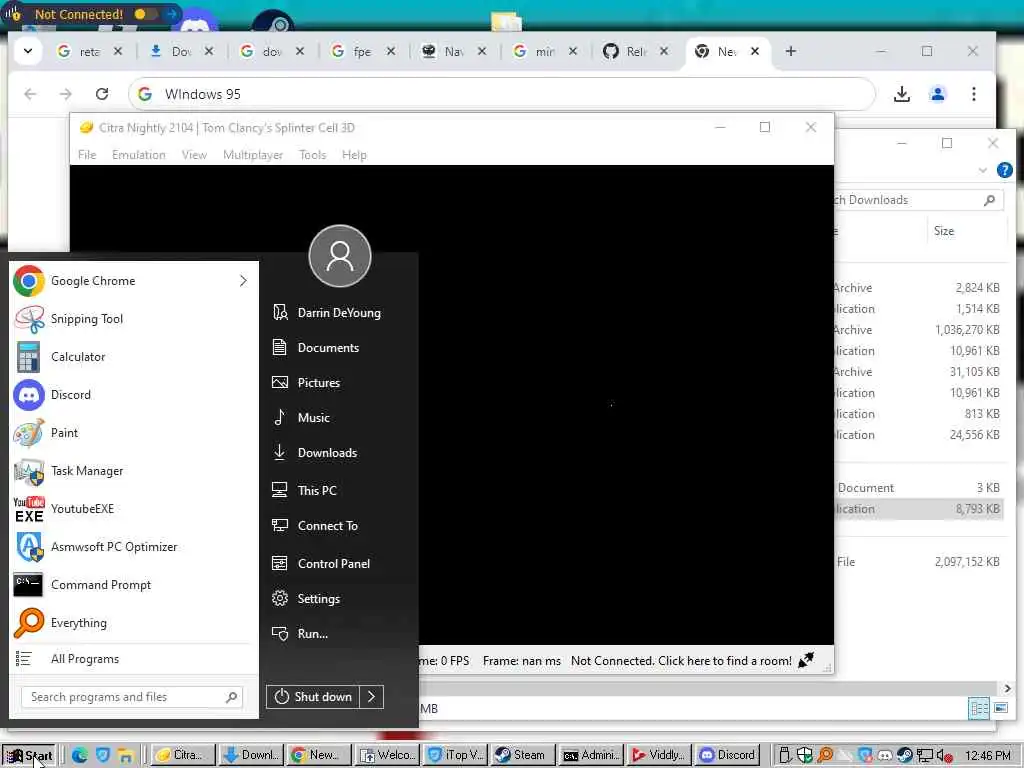Open Chrome tab search dropdown

(x=28, y=51)
